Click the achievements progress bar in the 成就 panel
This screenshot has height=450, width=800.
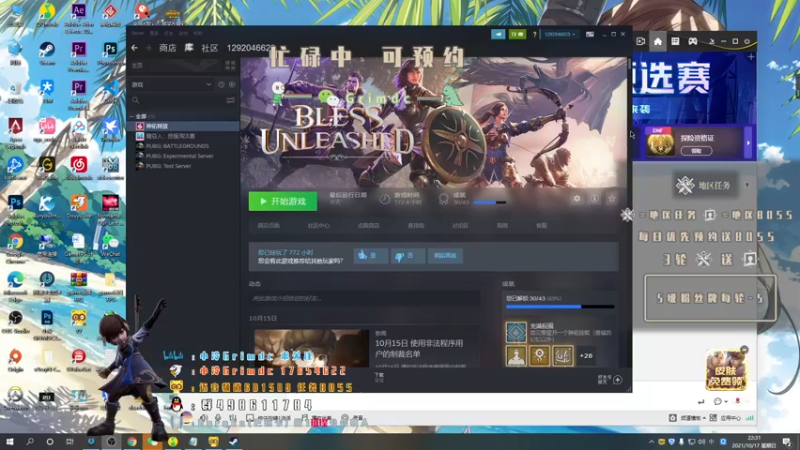tap(560, 307)
